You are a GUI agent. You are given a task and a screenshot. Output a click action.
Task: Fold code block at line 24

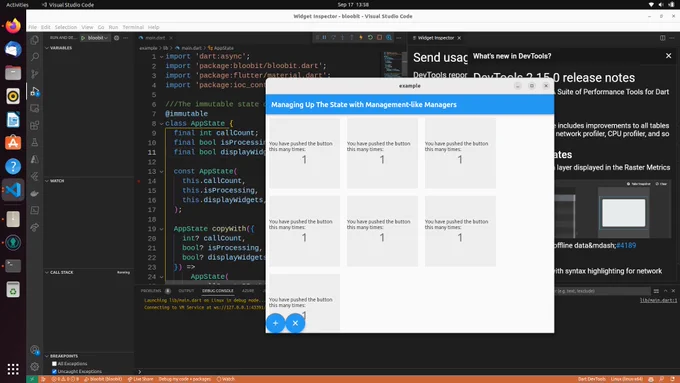pyautogui.click(x=161, y=277)
